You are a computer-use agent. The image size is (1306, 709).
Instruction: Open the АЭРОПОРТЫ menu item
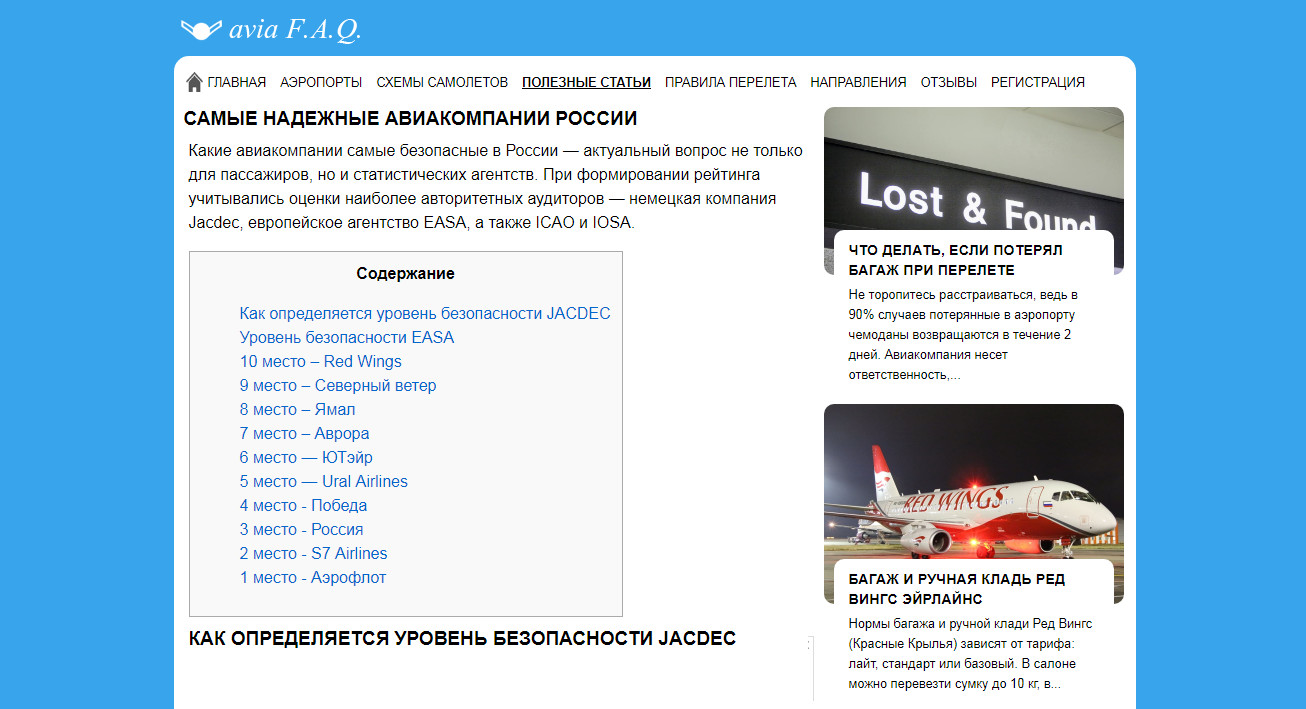point(321,82)
